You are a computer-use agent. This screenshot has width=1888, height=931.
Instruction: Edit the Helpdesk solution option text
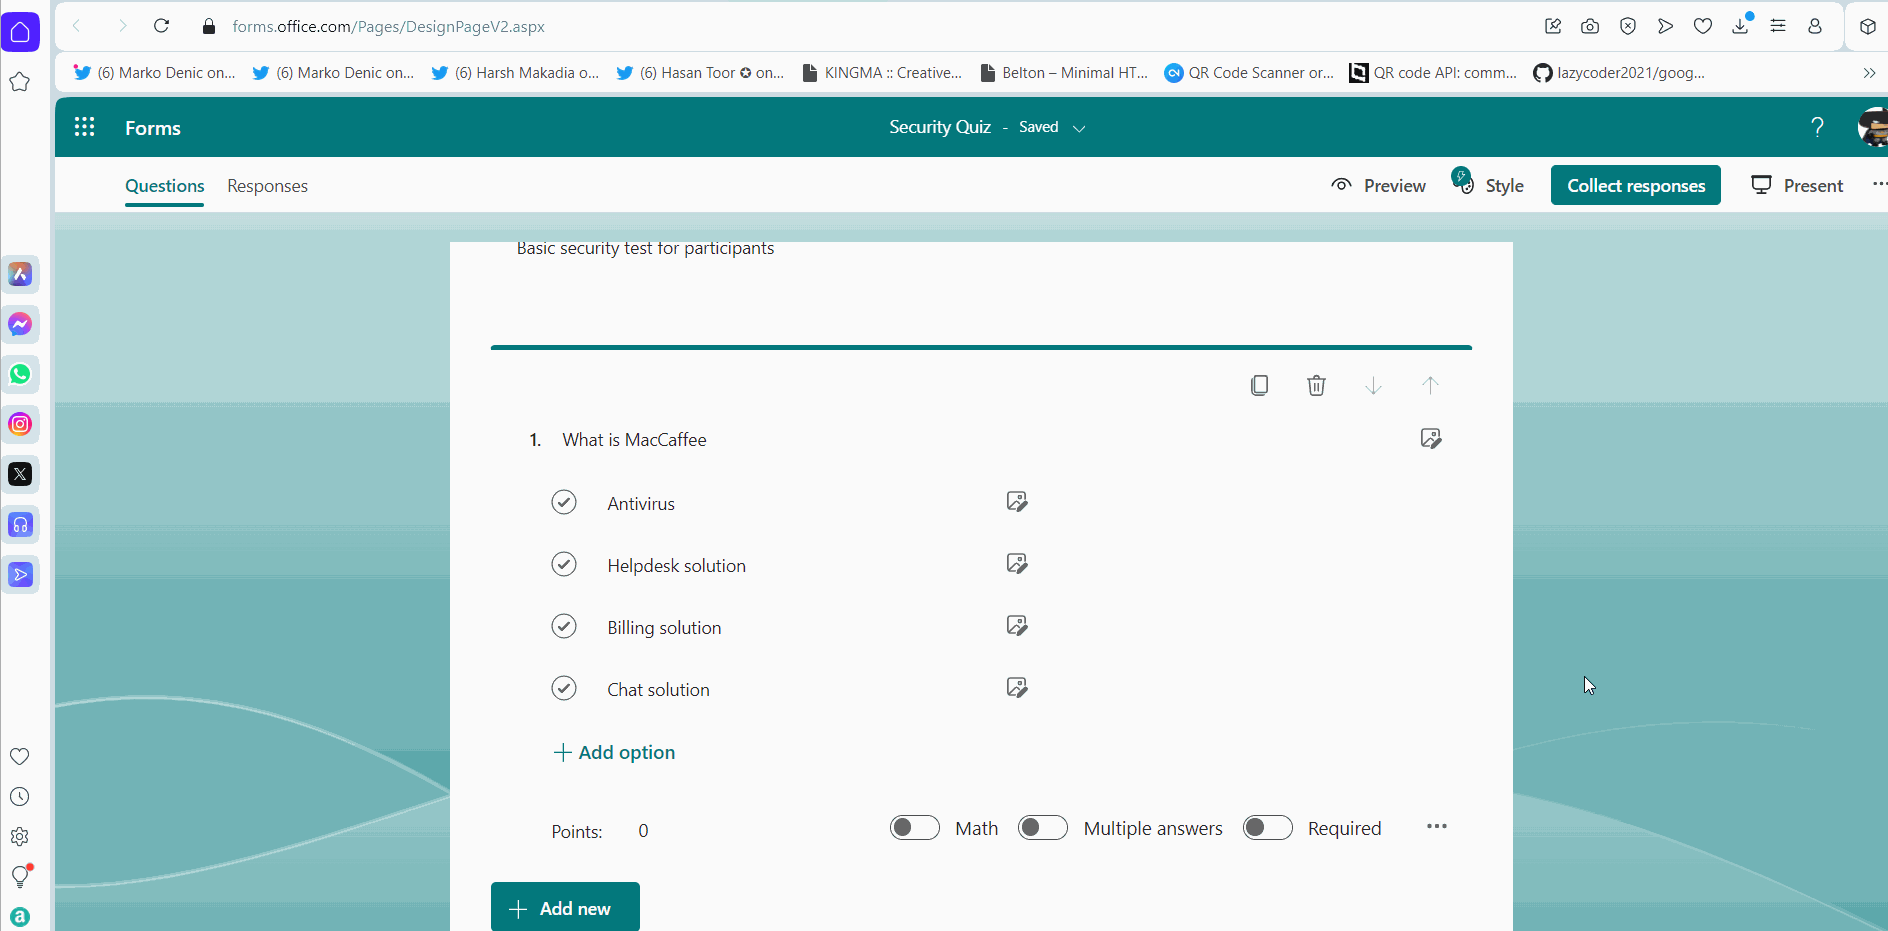(676, 566)
